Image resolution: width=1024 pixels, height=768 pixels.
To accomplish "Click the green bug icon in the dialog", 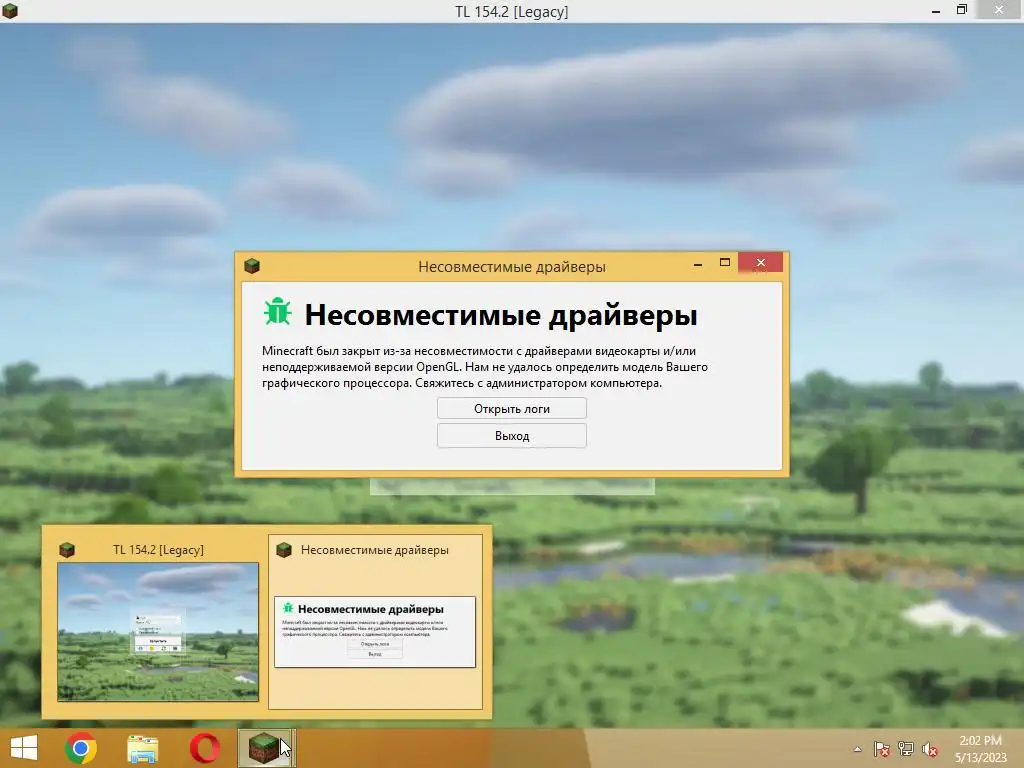I will 278,312.
